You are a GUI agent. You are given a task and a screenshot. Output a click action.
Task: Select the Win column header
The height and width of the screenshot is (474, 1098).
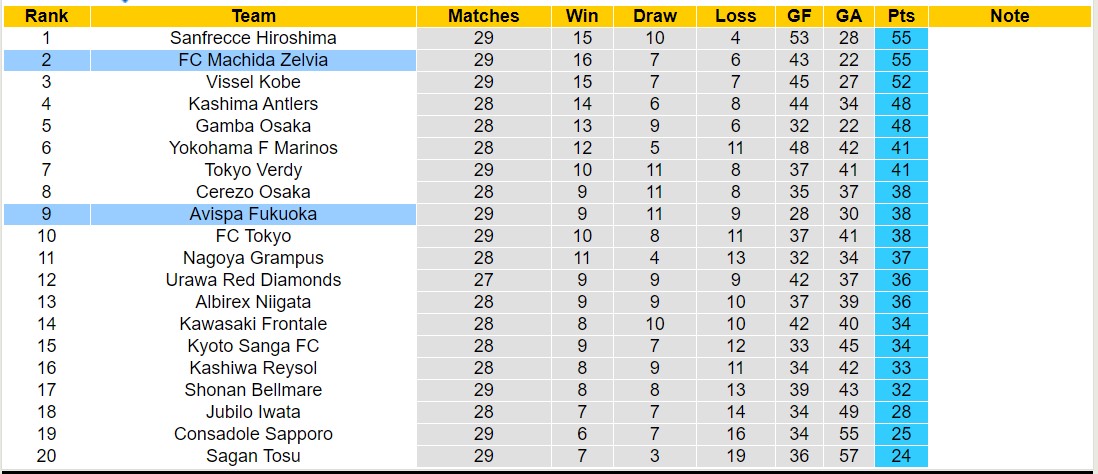click(x=582, y=16)
